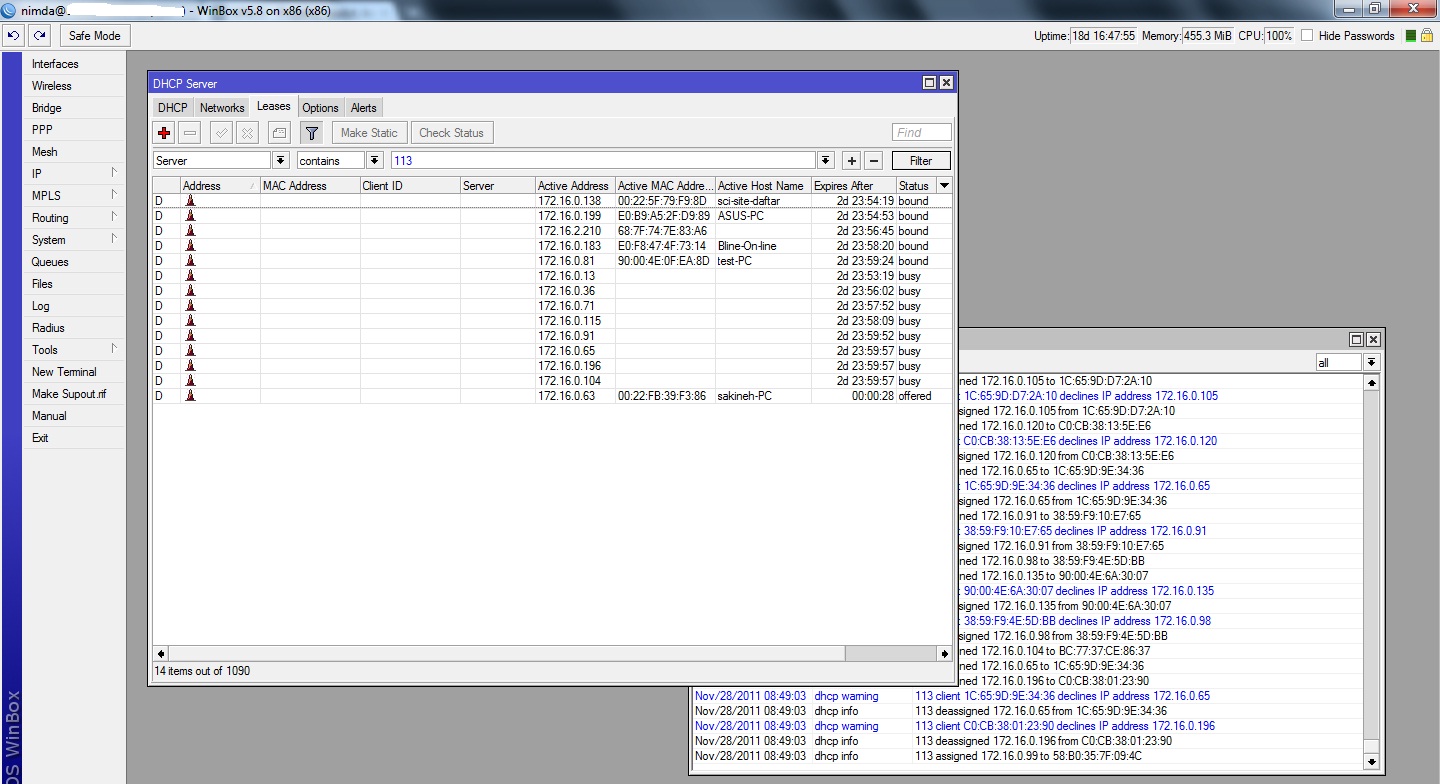Click the '14 items out of 1090' status text
The image size is (1440, 784).
coord(202,671)
